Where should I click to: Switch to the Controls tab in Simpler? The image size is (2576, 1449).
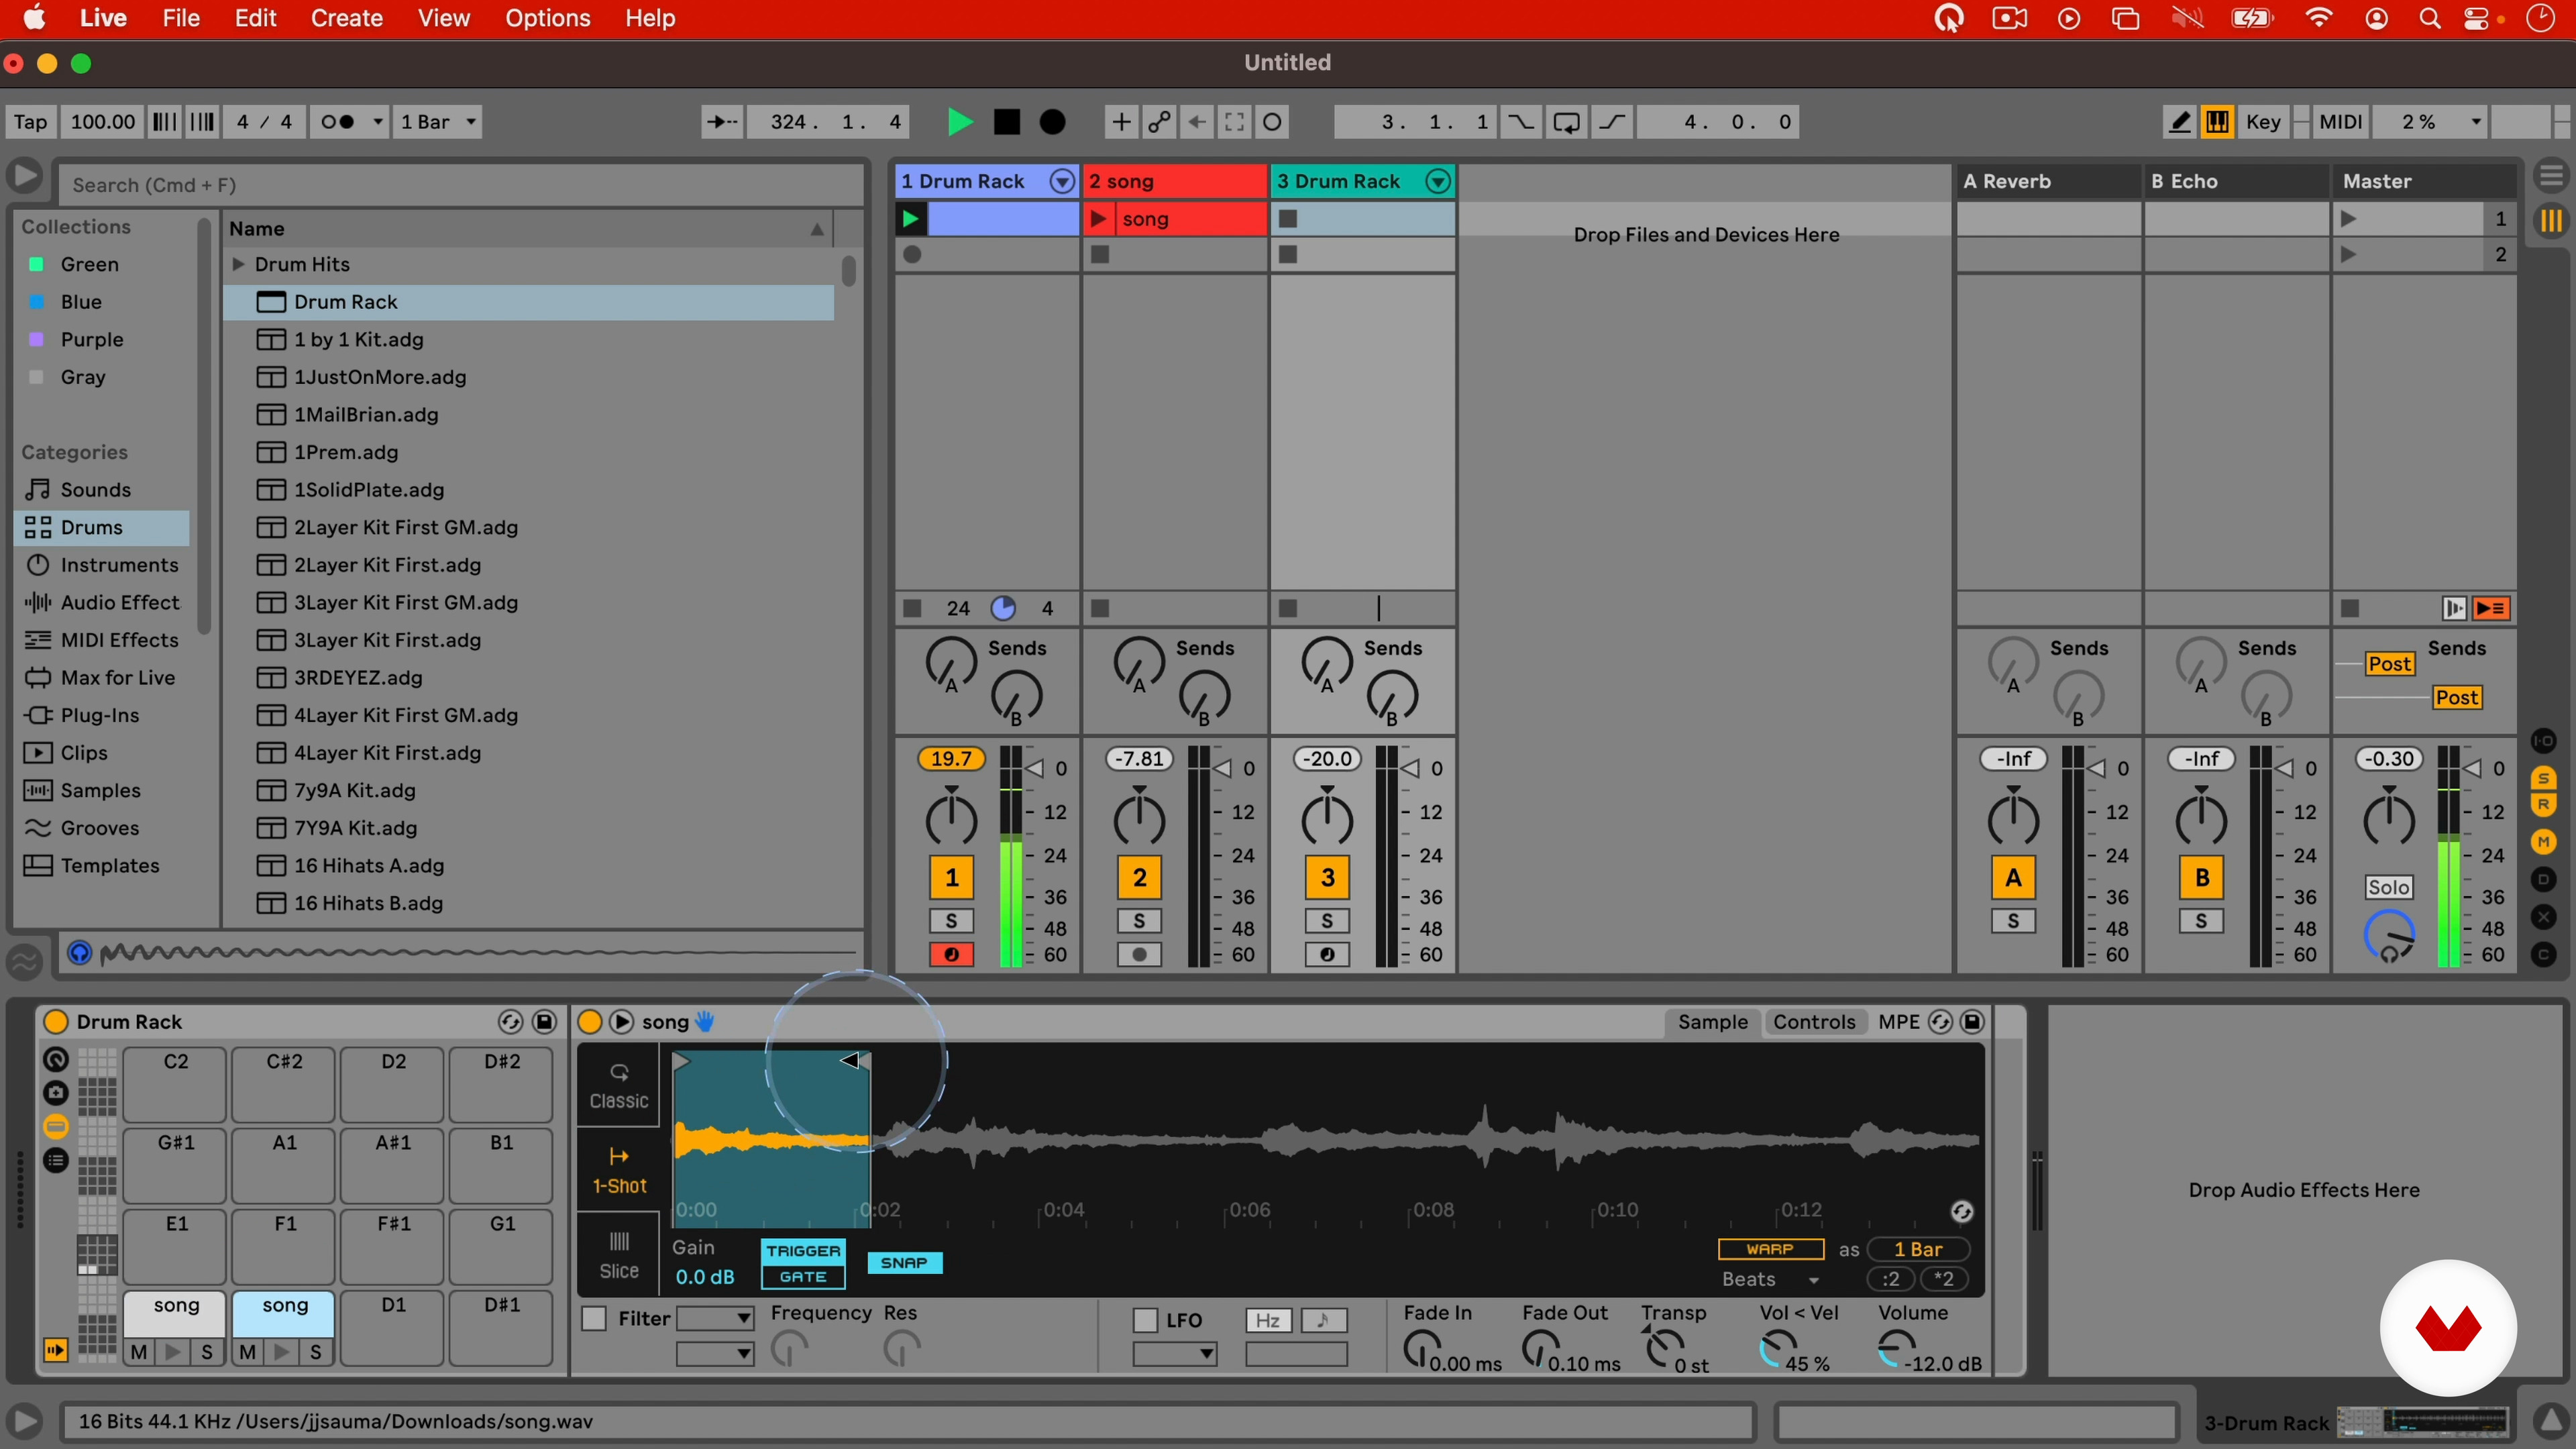(x=1814, y=1022)
